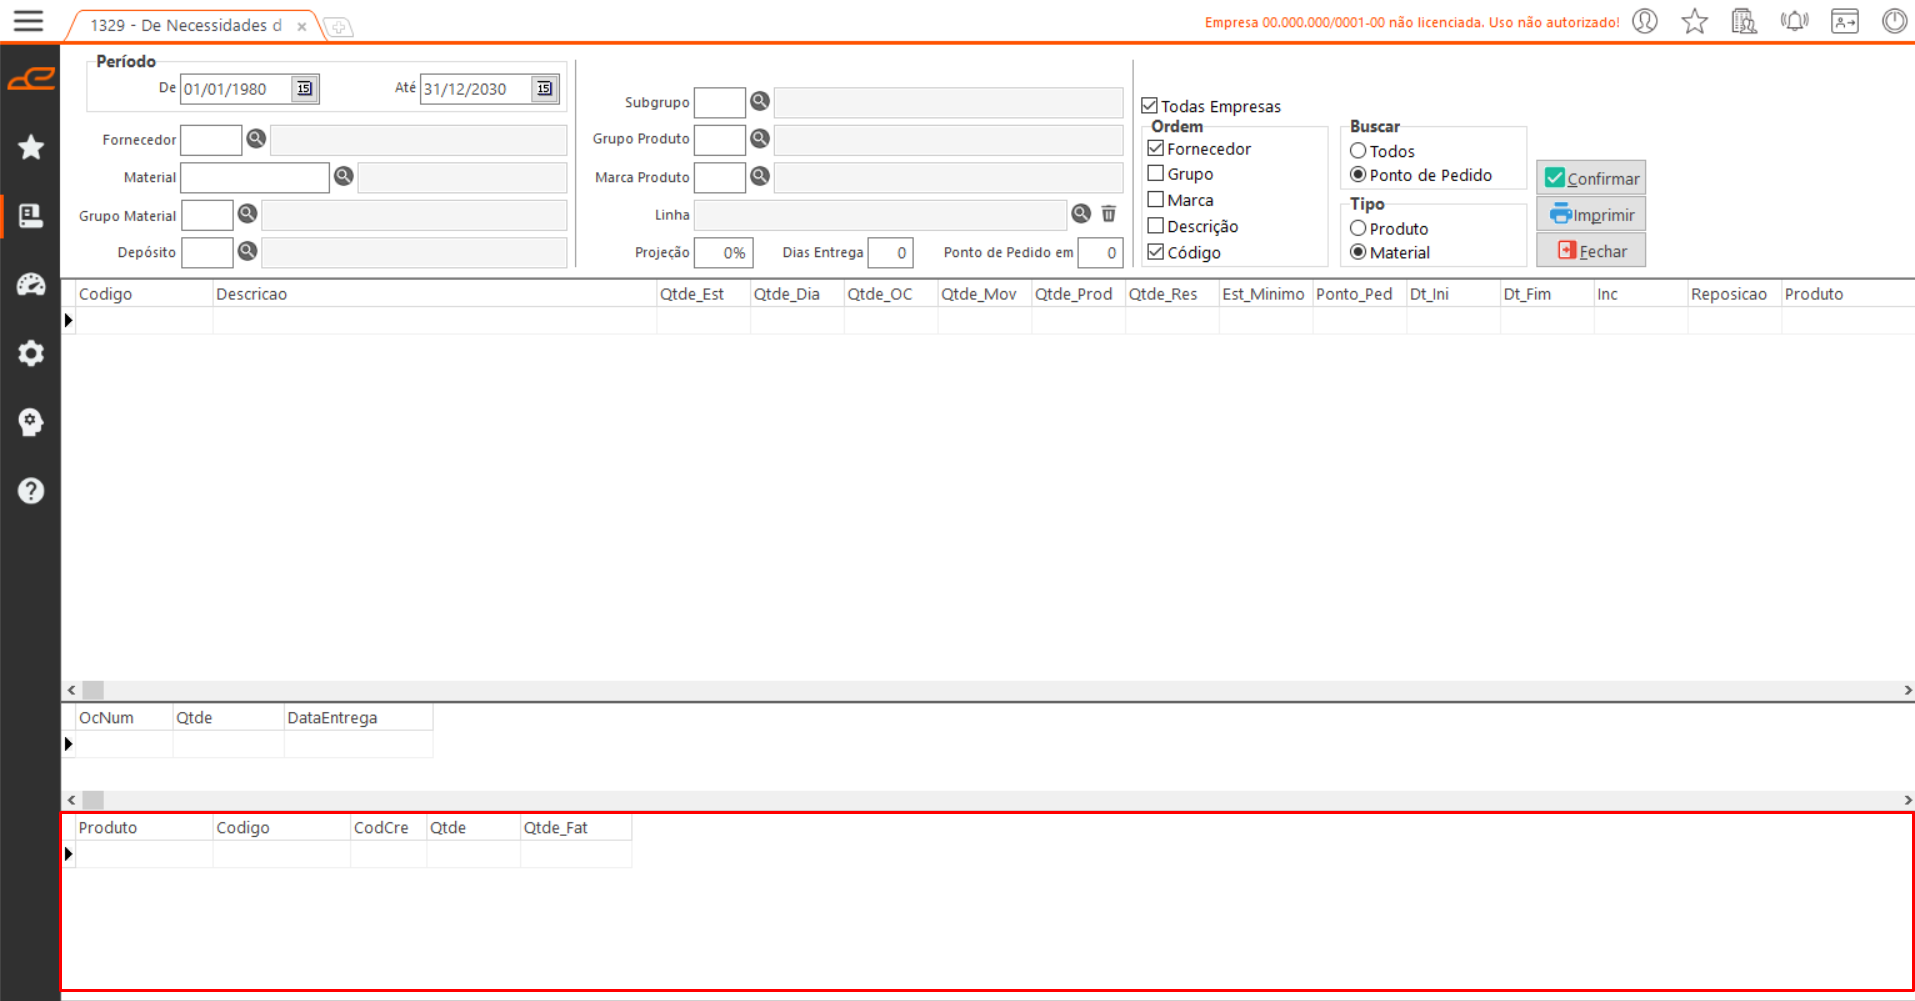Screen dimensions: 1915x1001
Task: Click the help question mark icon
Action: [x=31, y=491]
